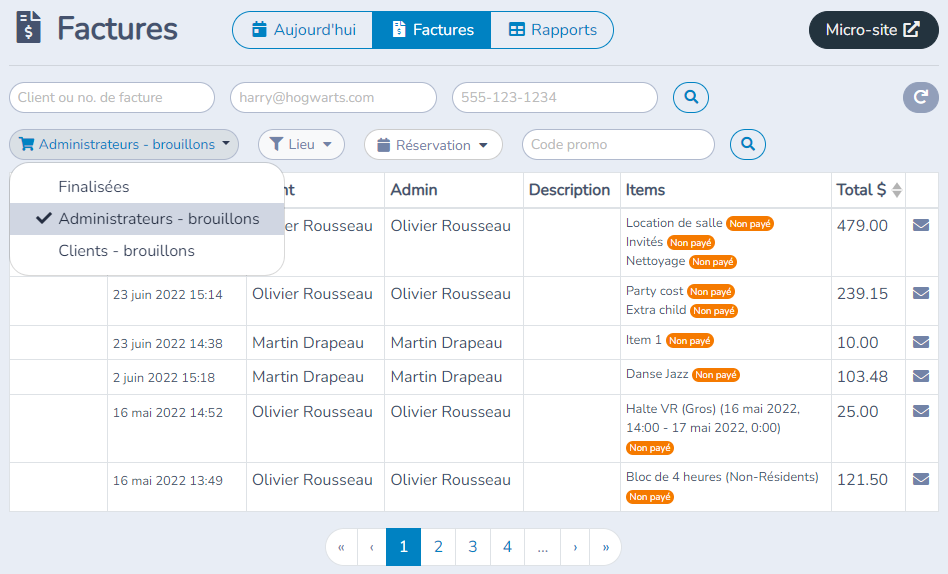Select page 1 in pagination
948x574 pixels.
403,547
